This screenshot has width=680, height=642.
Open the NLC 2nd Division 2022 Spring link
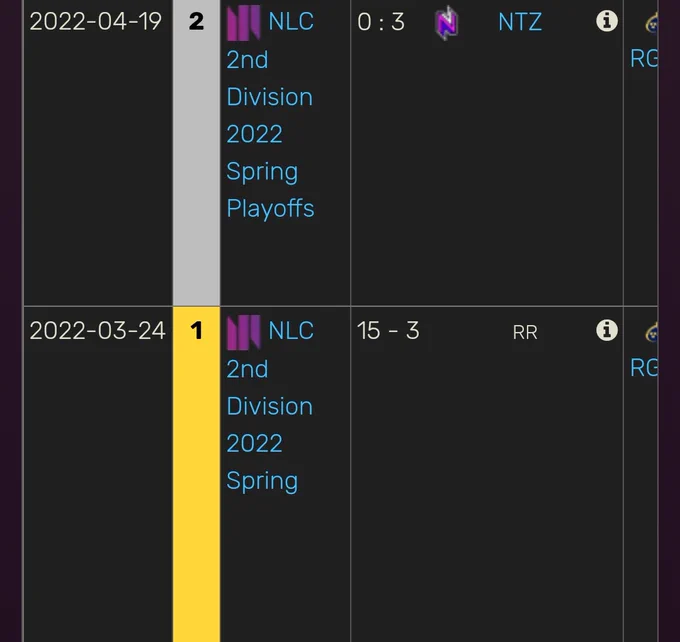click(270, 406)
